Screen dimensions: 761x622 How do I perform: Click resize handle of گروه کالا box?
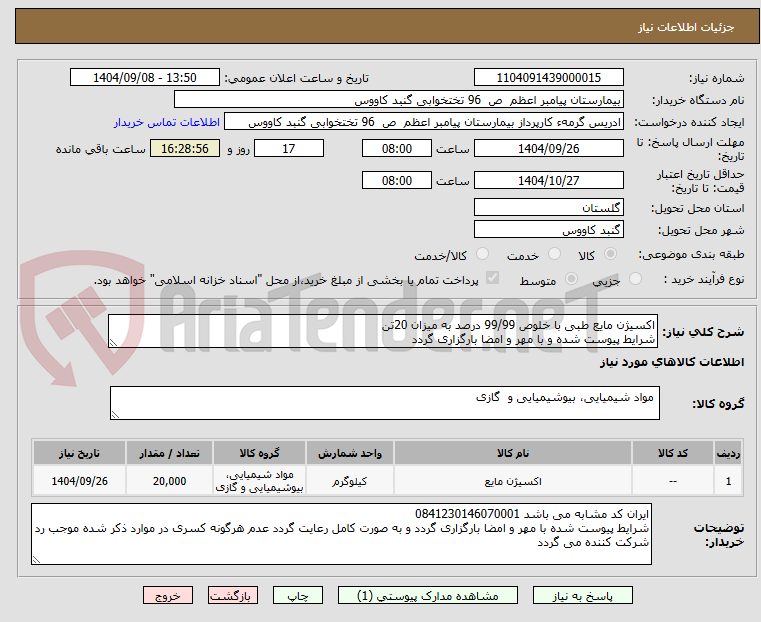pos(116,414)
